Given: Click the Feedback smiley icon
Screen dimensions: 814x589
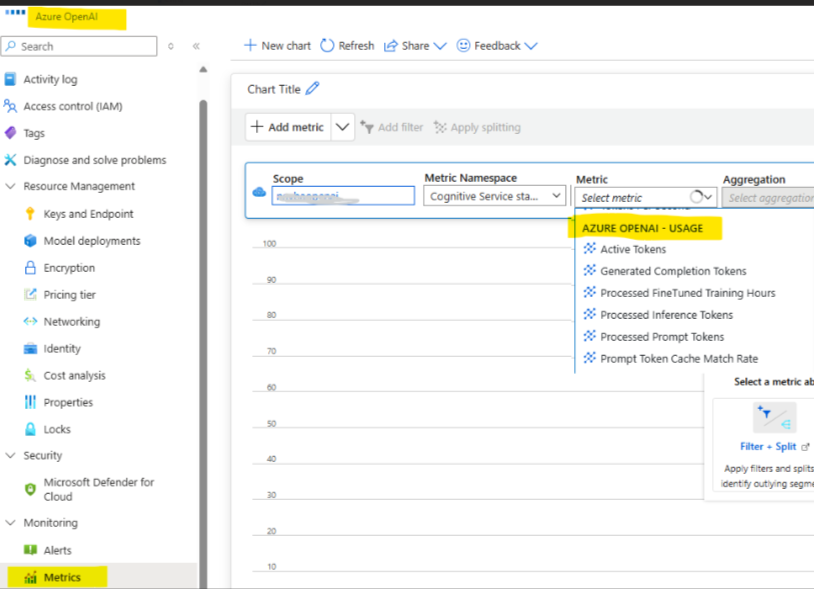Looking at the screenshot, I should (463, 46).
